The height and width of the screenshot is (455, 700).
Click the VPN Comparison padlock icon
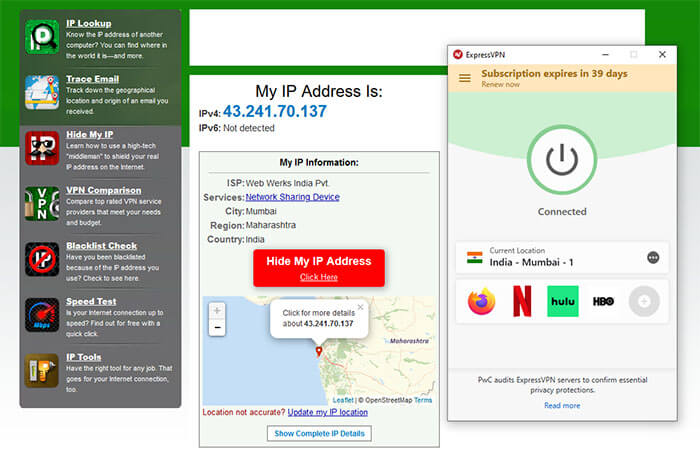(x=42, y=204)
